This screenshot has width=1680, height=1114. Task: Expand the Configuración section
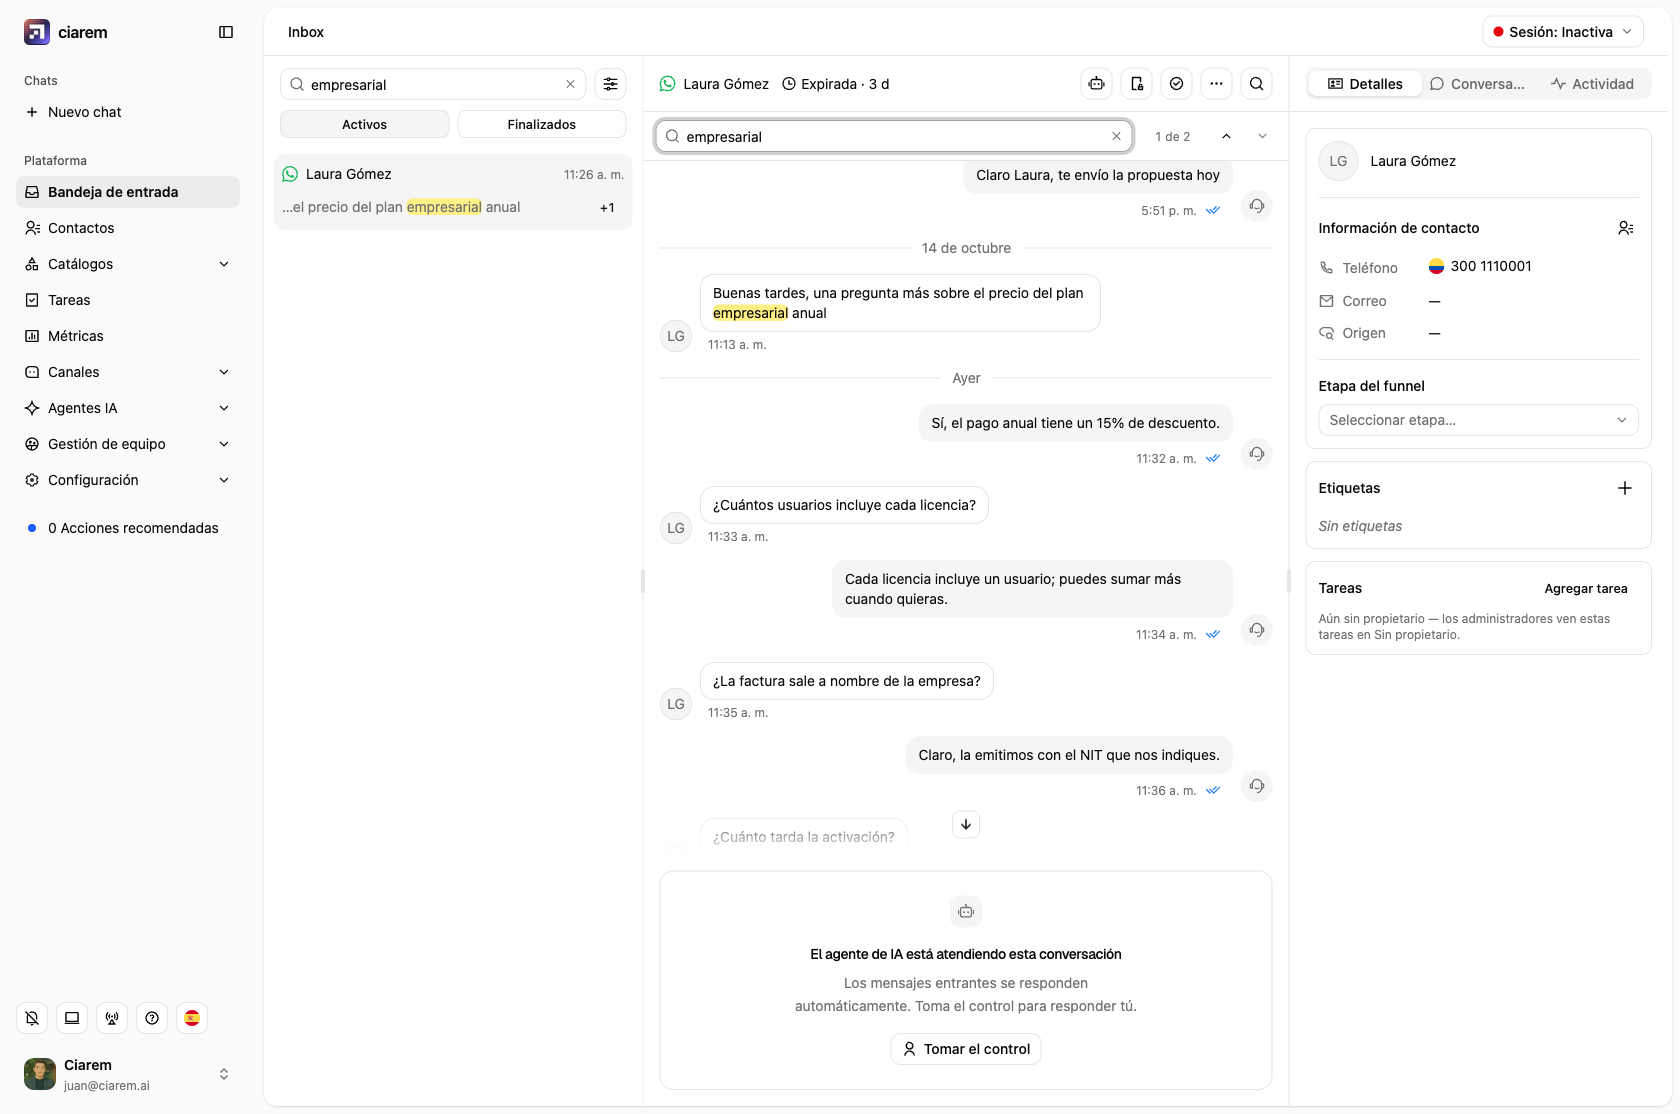tap(128, 480)
